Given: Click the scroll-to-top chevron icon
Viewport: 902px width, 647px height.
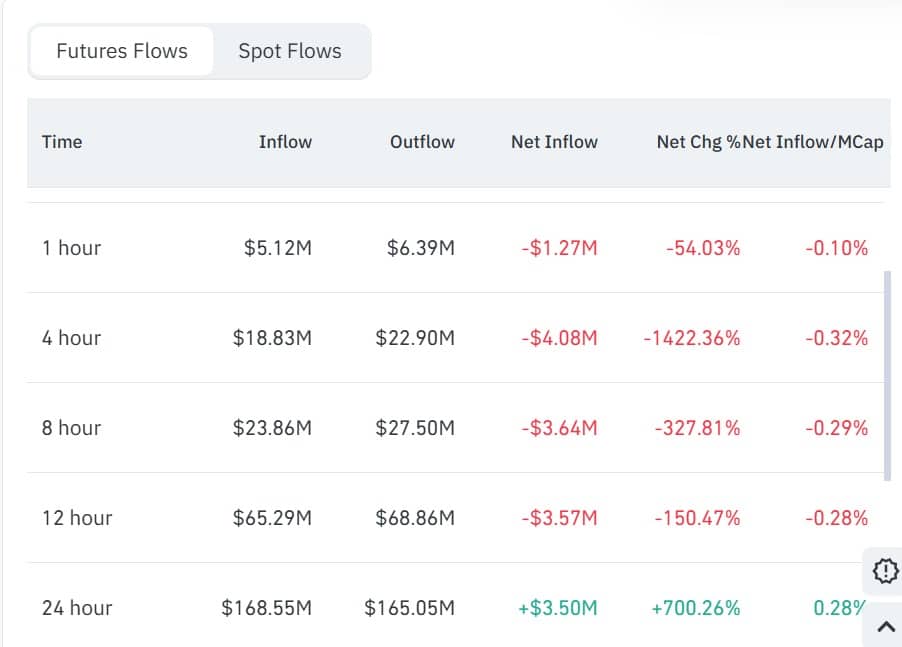Looking at the screenshot, I should pyautogui.click(x=885, y=627).
